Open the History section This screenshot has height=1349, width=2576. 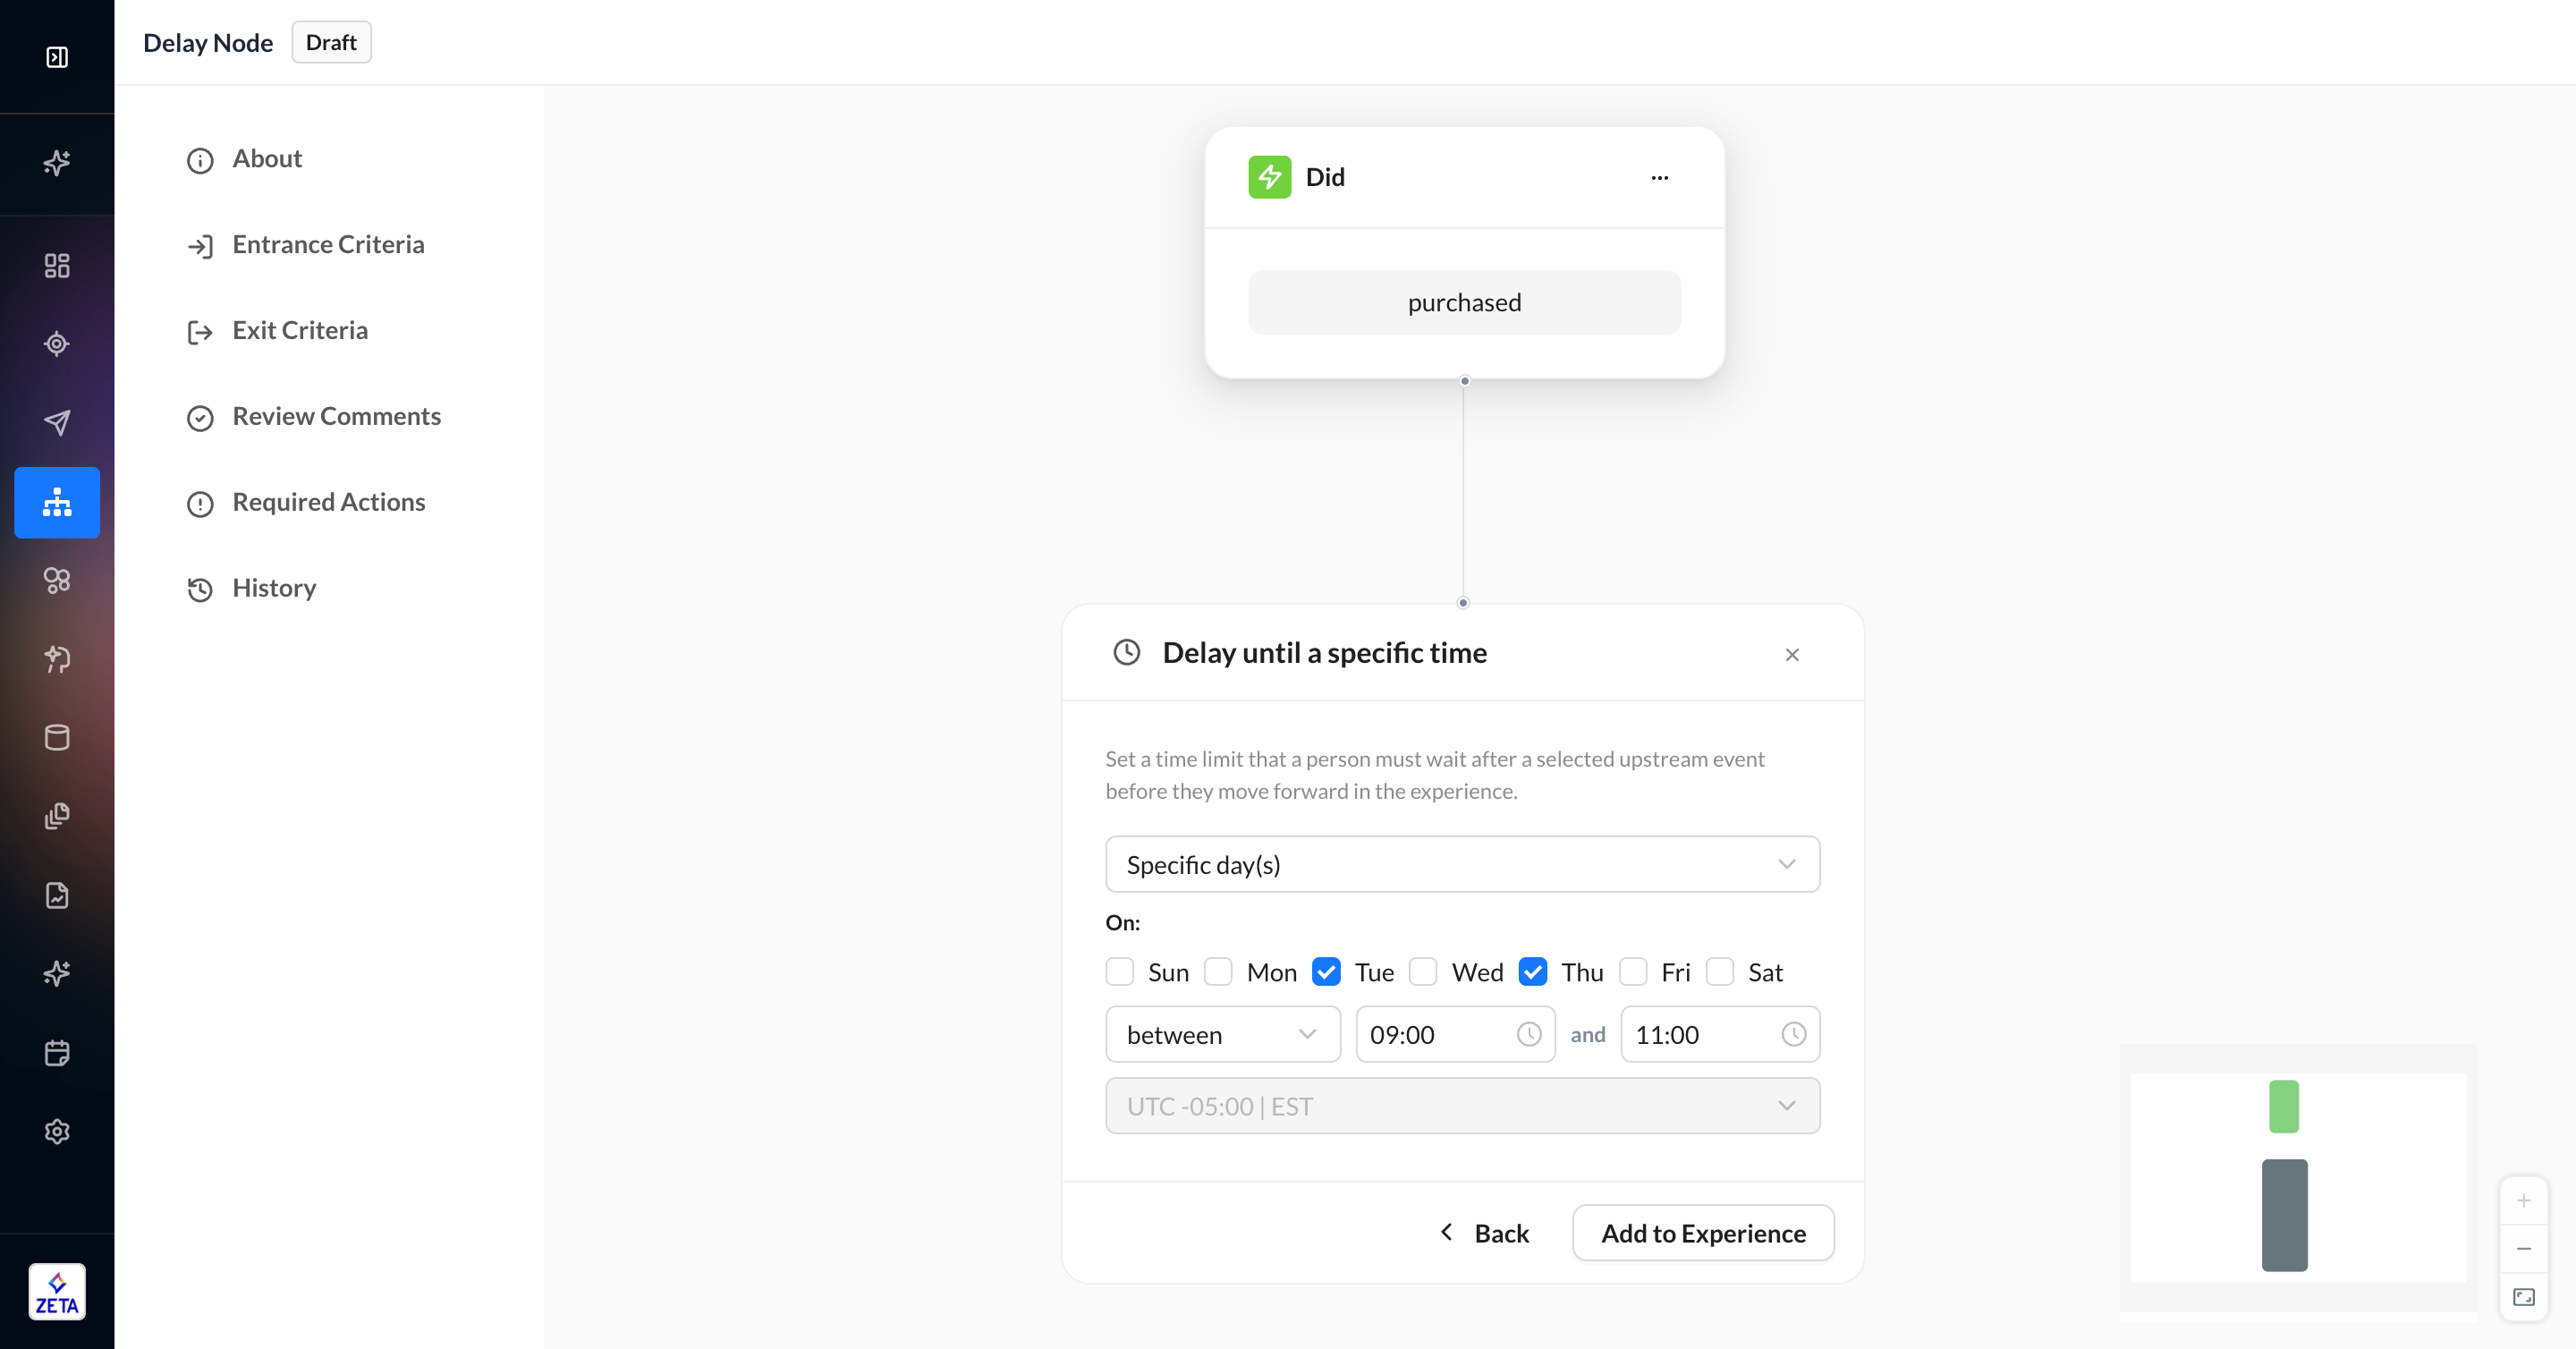click(x=251, y=588)
